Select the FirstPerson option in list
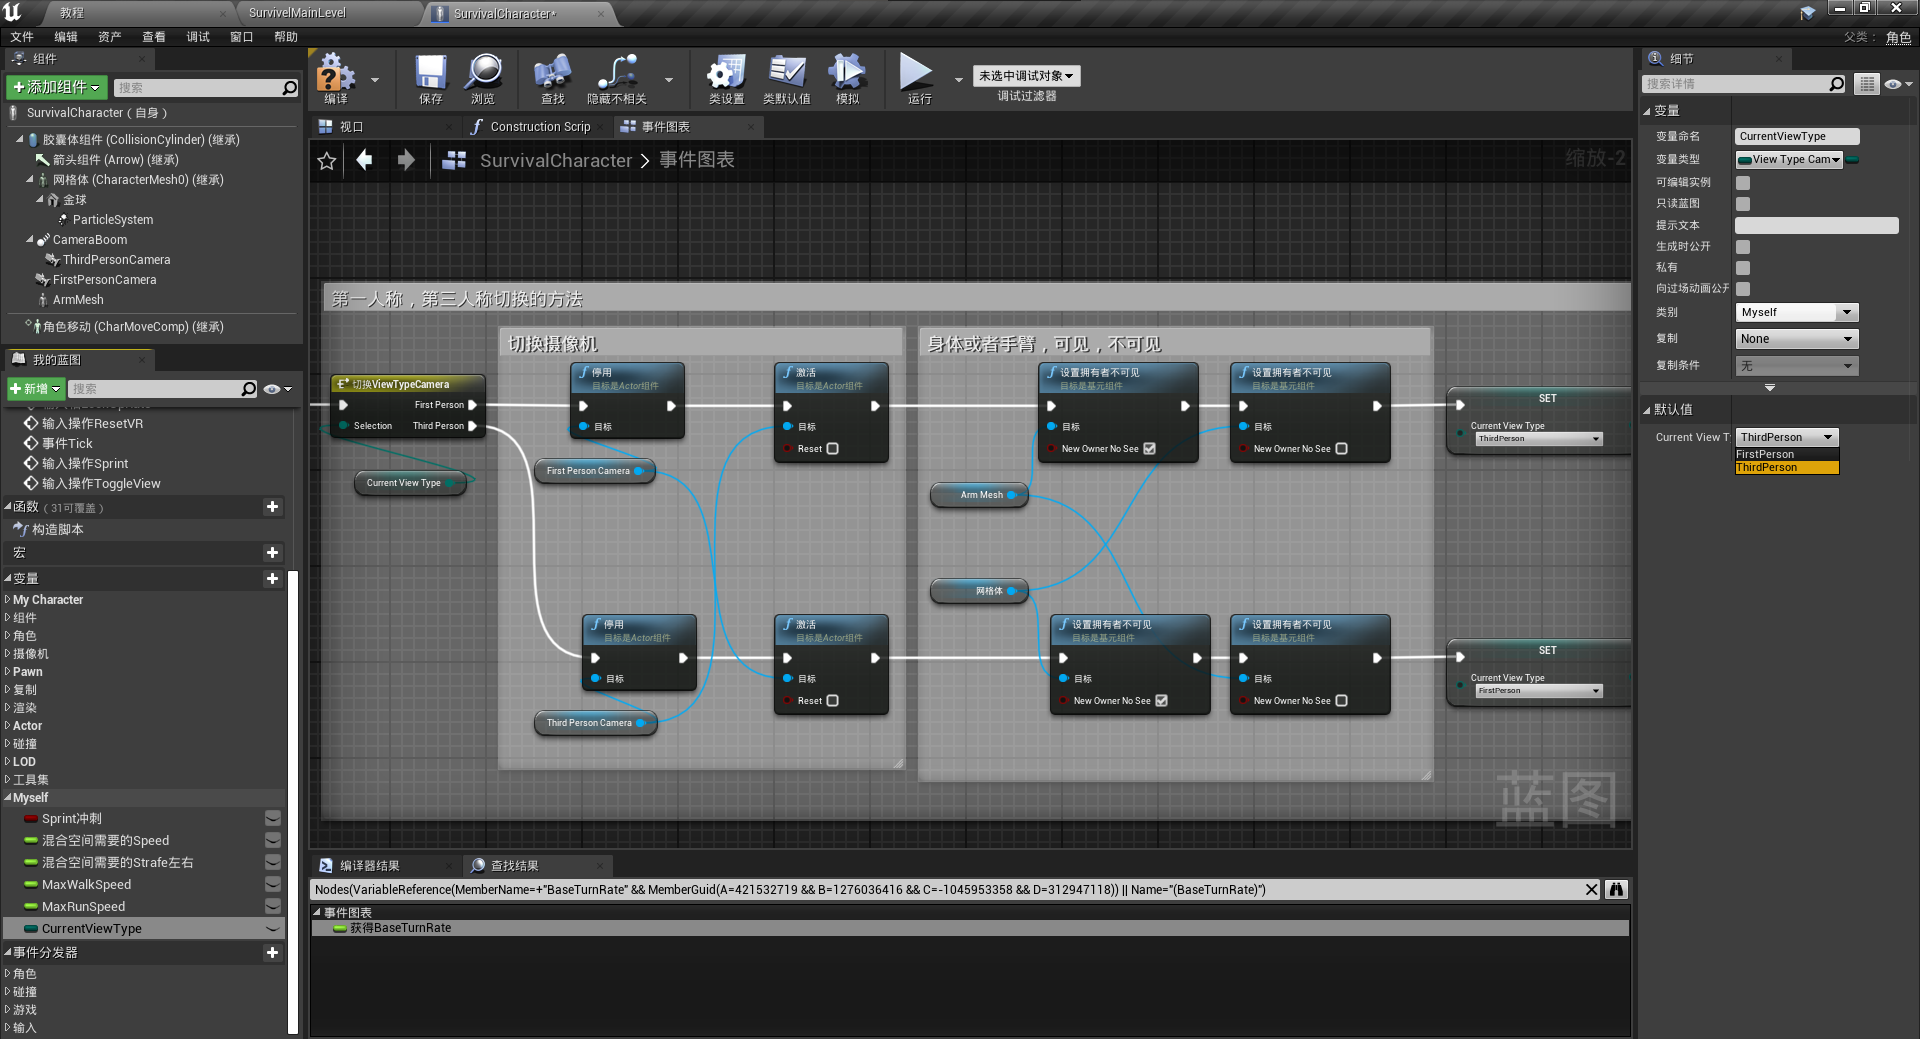The width and height of the screenshot is (1920, 1039). point(1786,454)
